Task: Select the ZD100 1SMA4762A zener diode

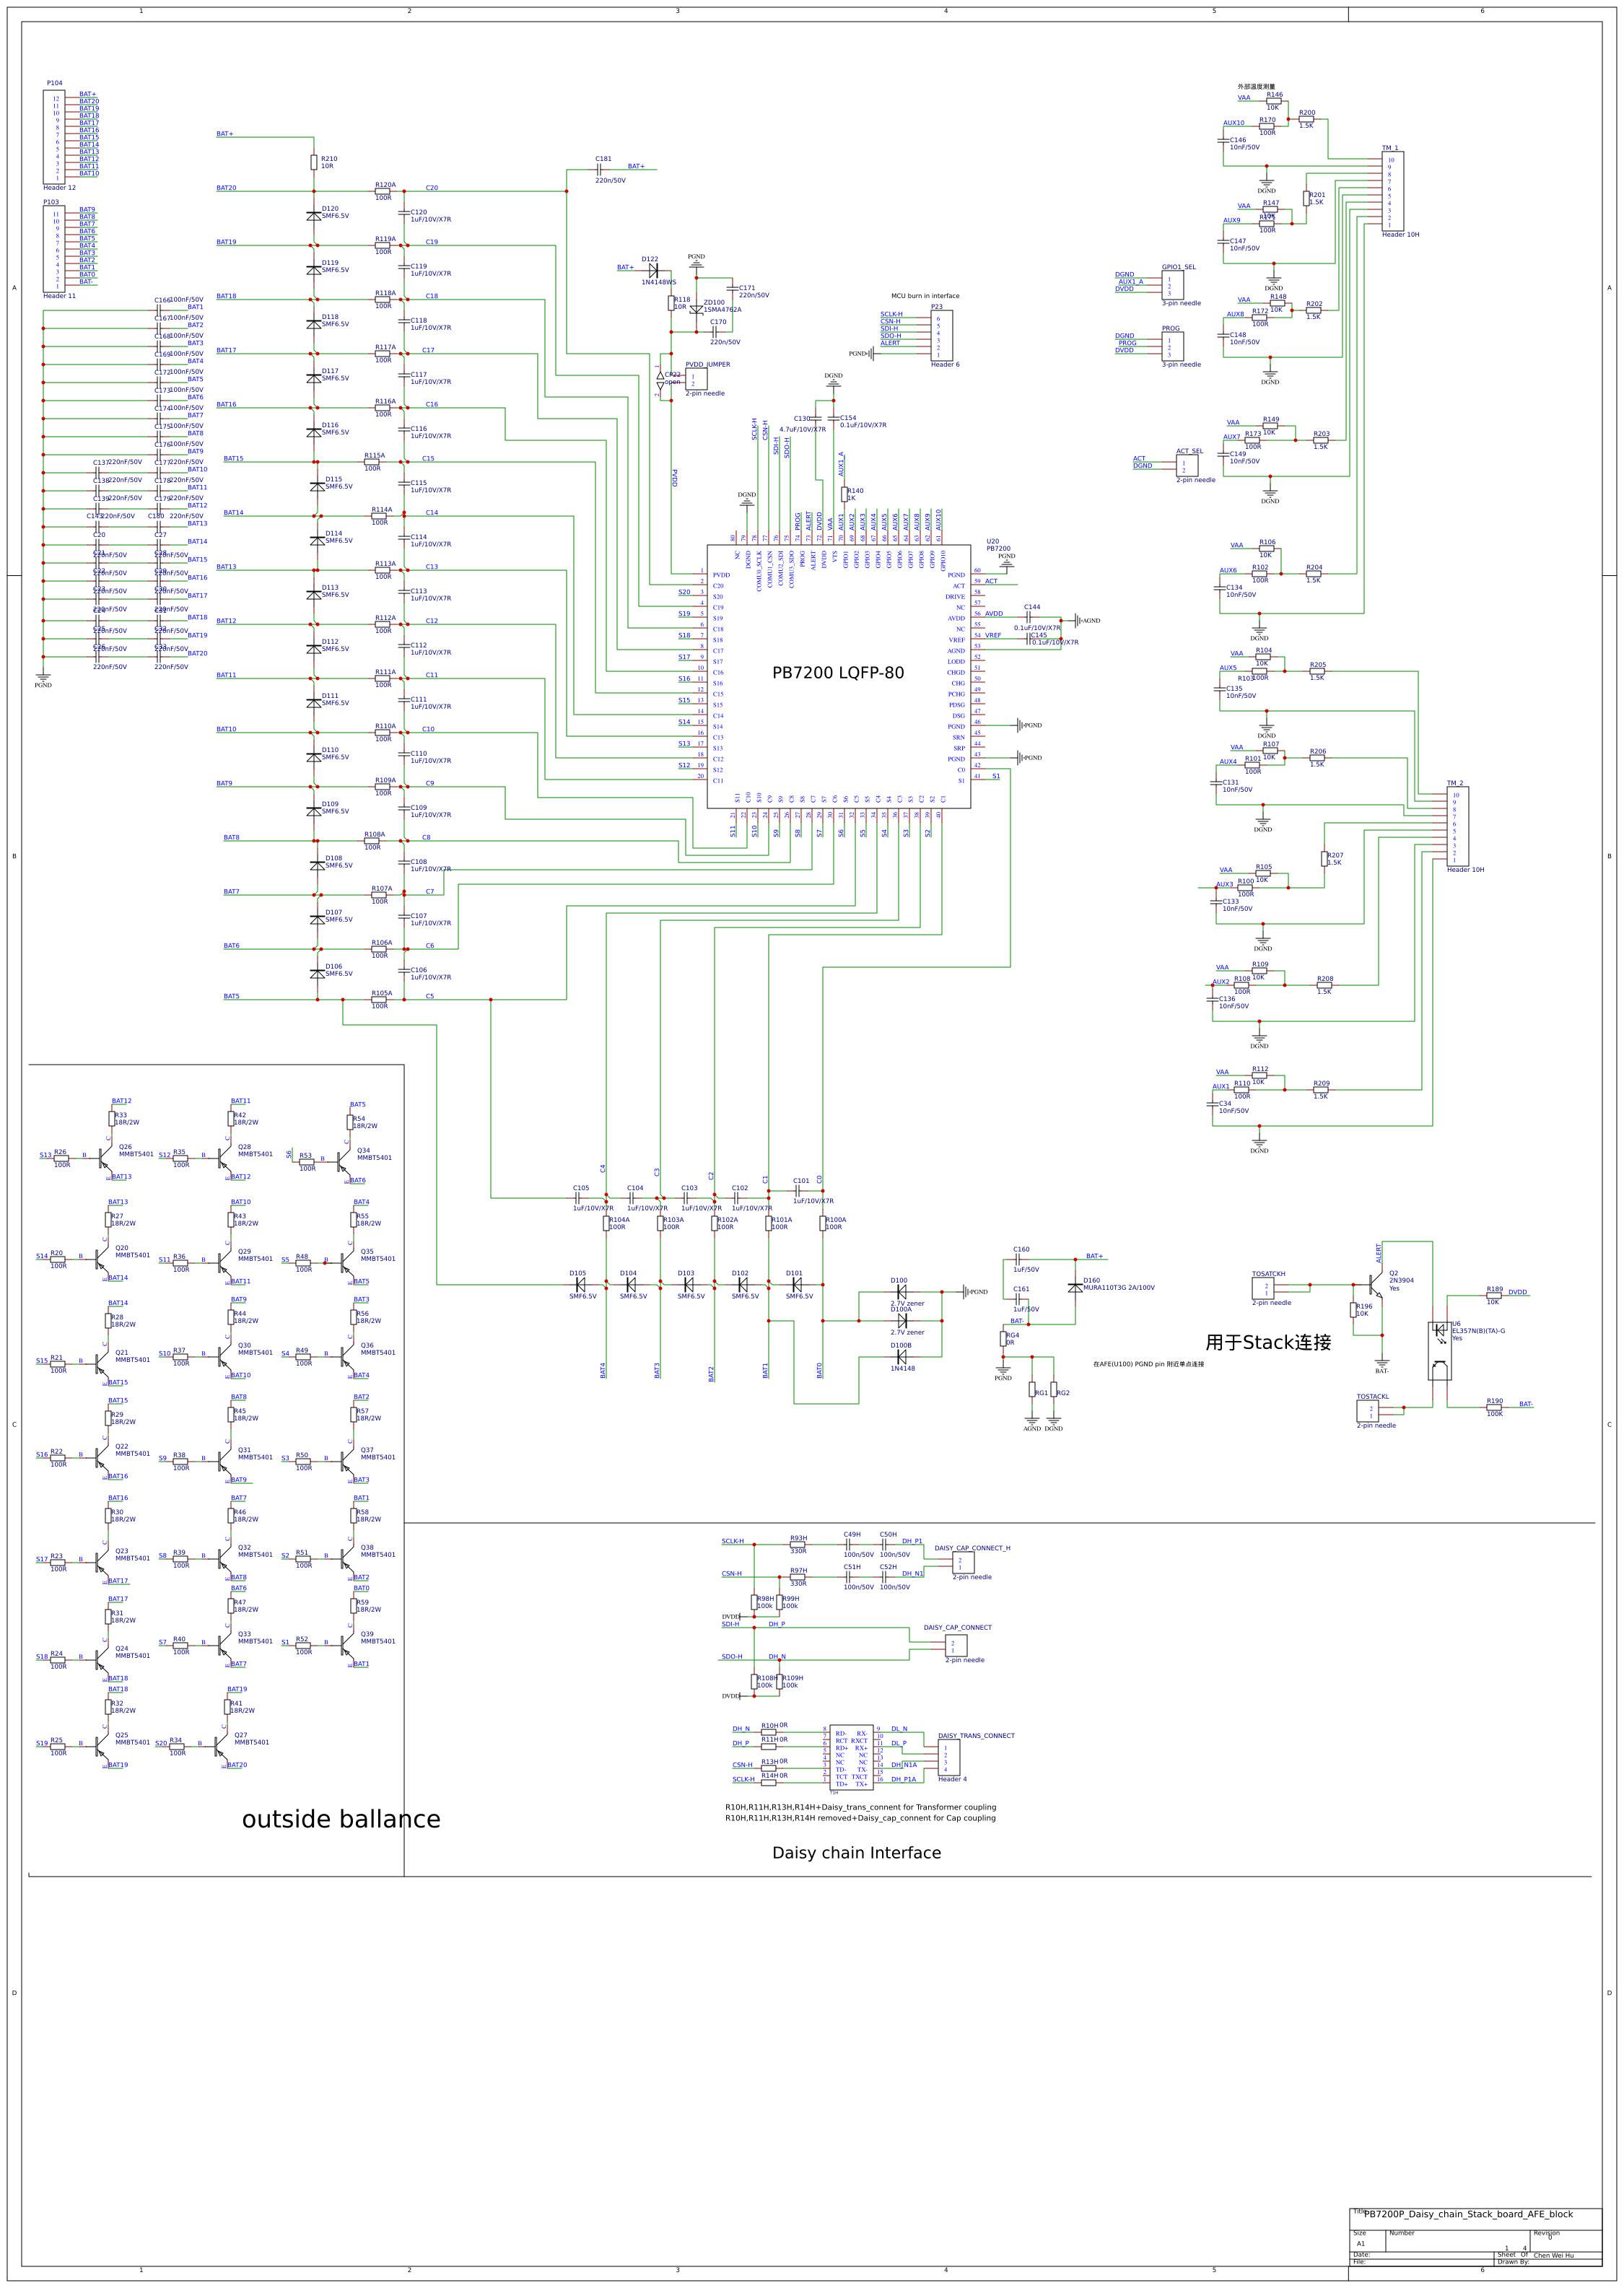Action: pyautogui.click(x=696, y=310)
